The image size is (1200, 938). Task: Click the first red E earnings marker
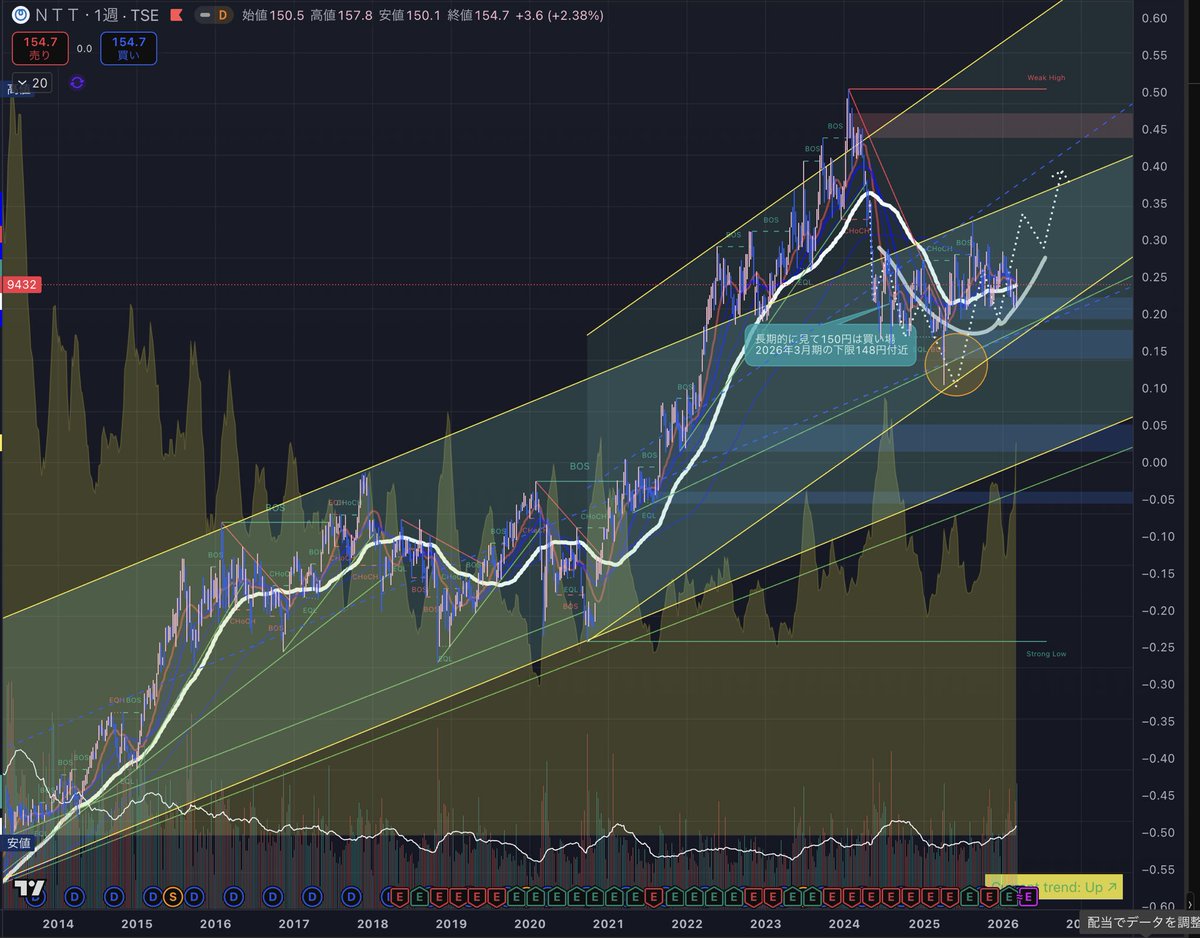399,895
